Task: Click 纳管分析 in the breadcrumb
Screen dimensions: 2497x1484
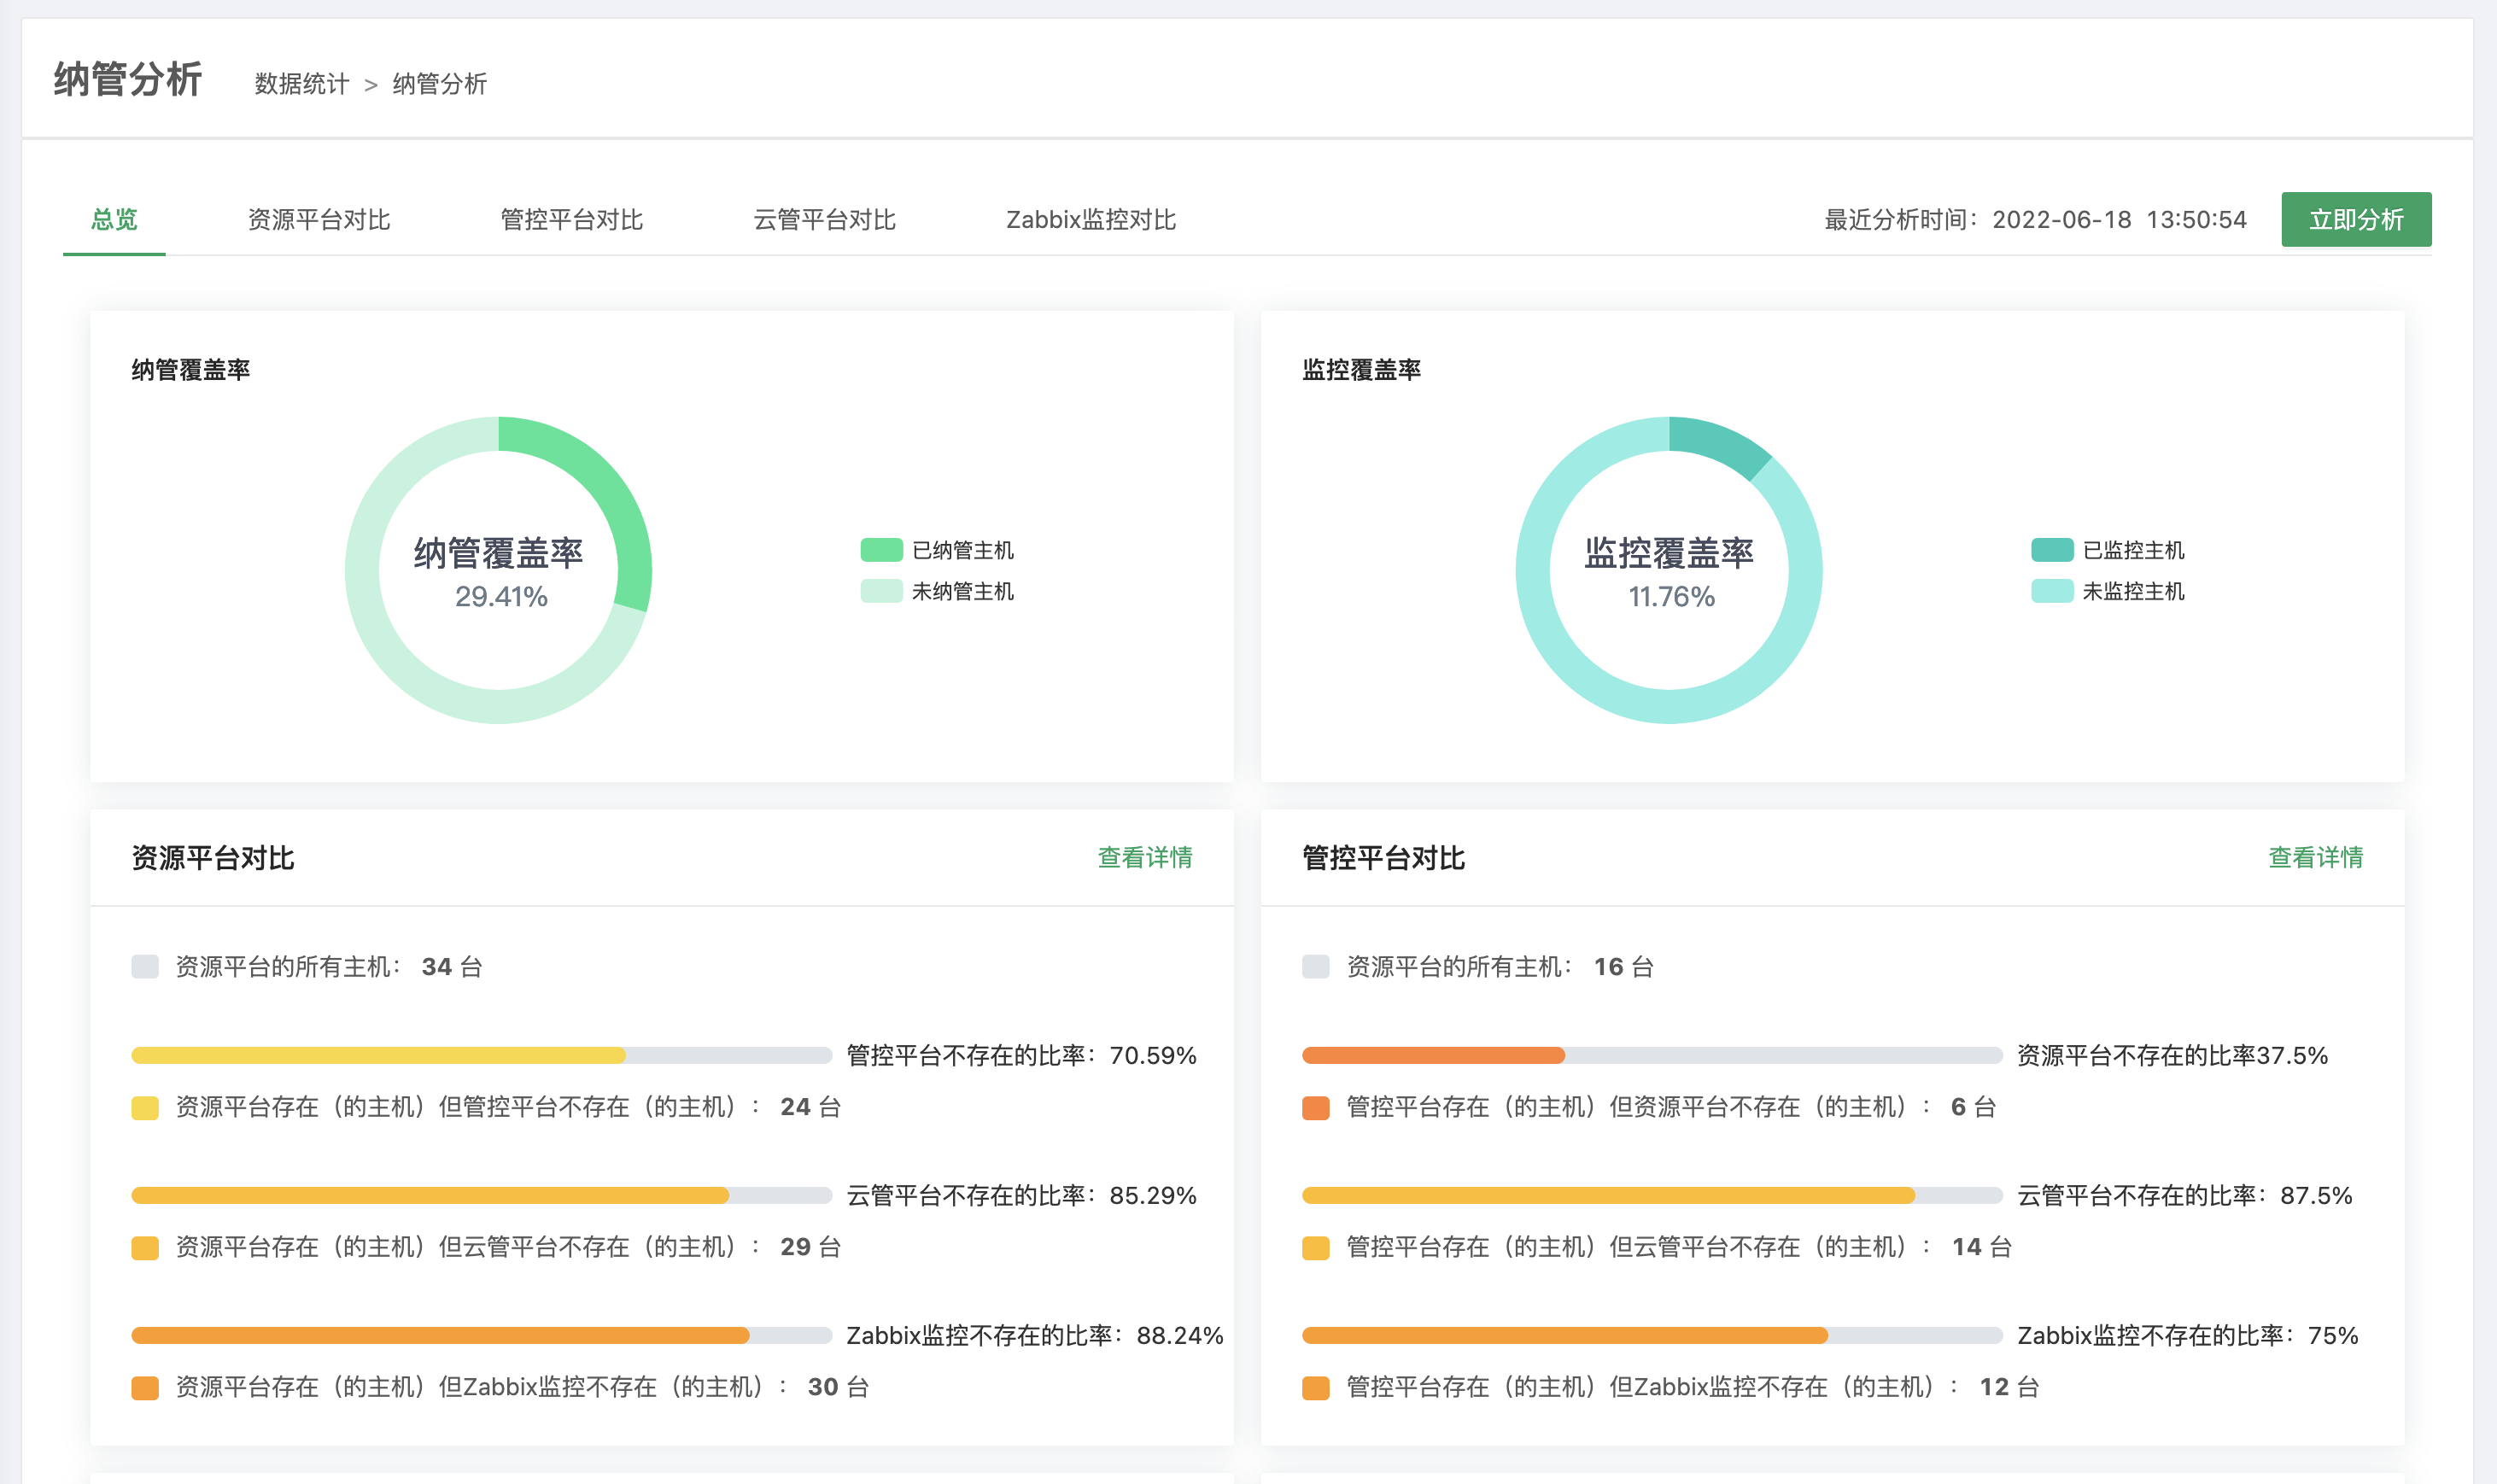Action: [439, 84]
